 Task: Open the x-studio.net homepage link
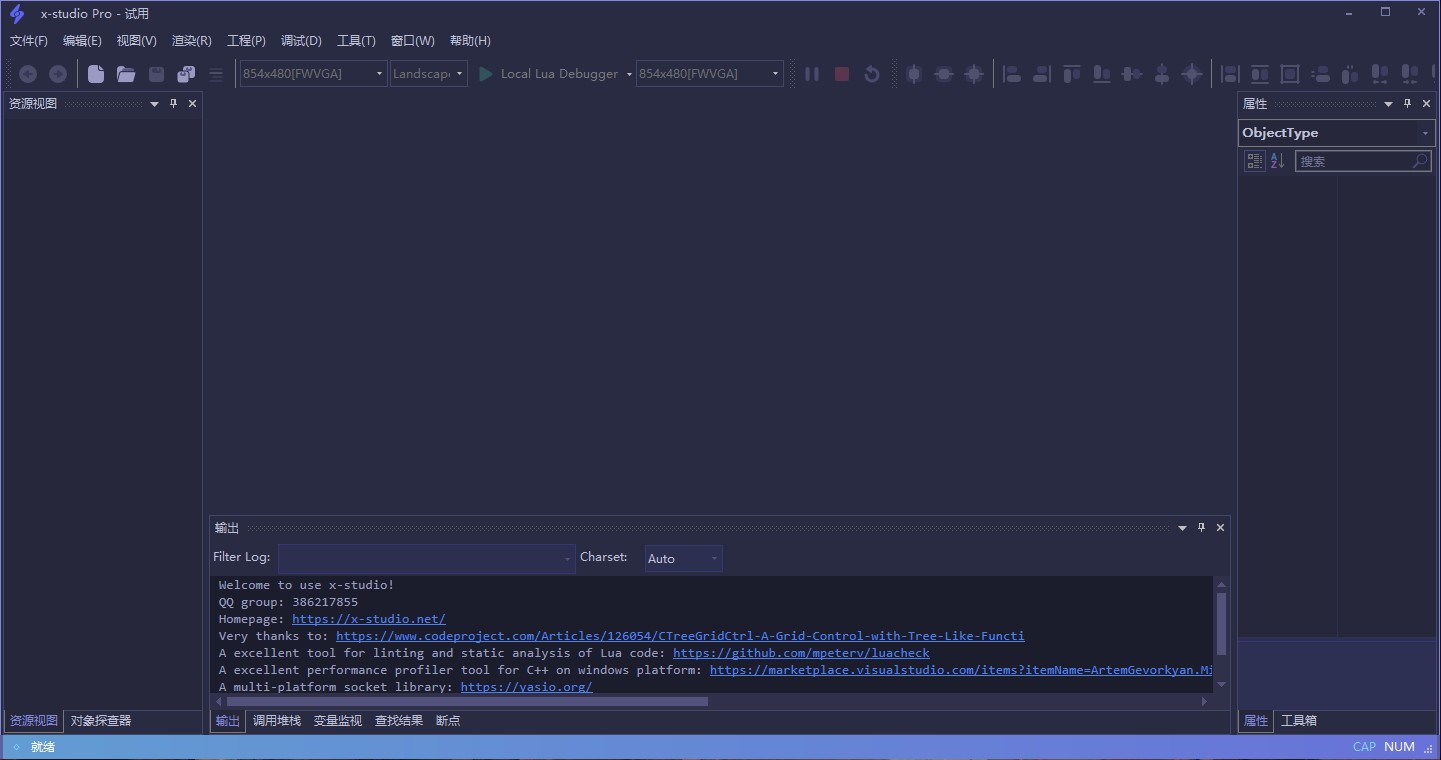click(x=368, y=619)
